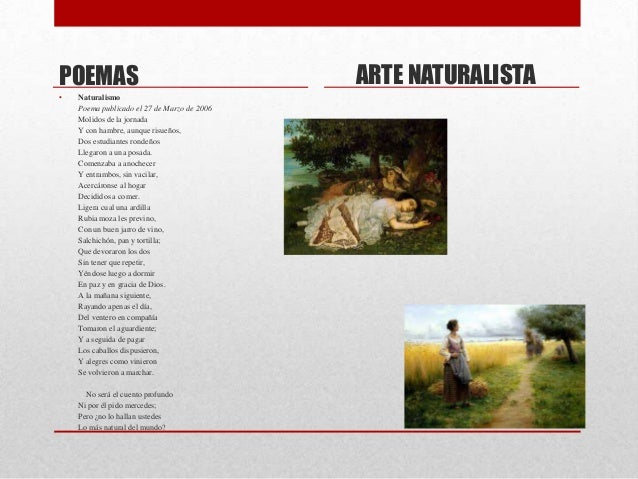The width and height of the screenshot is (638, 479).
Task: Click the line 'Yéndose luego a dormir'
Action: 116,273
